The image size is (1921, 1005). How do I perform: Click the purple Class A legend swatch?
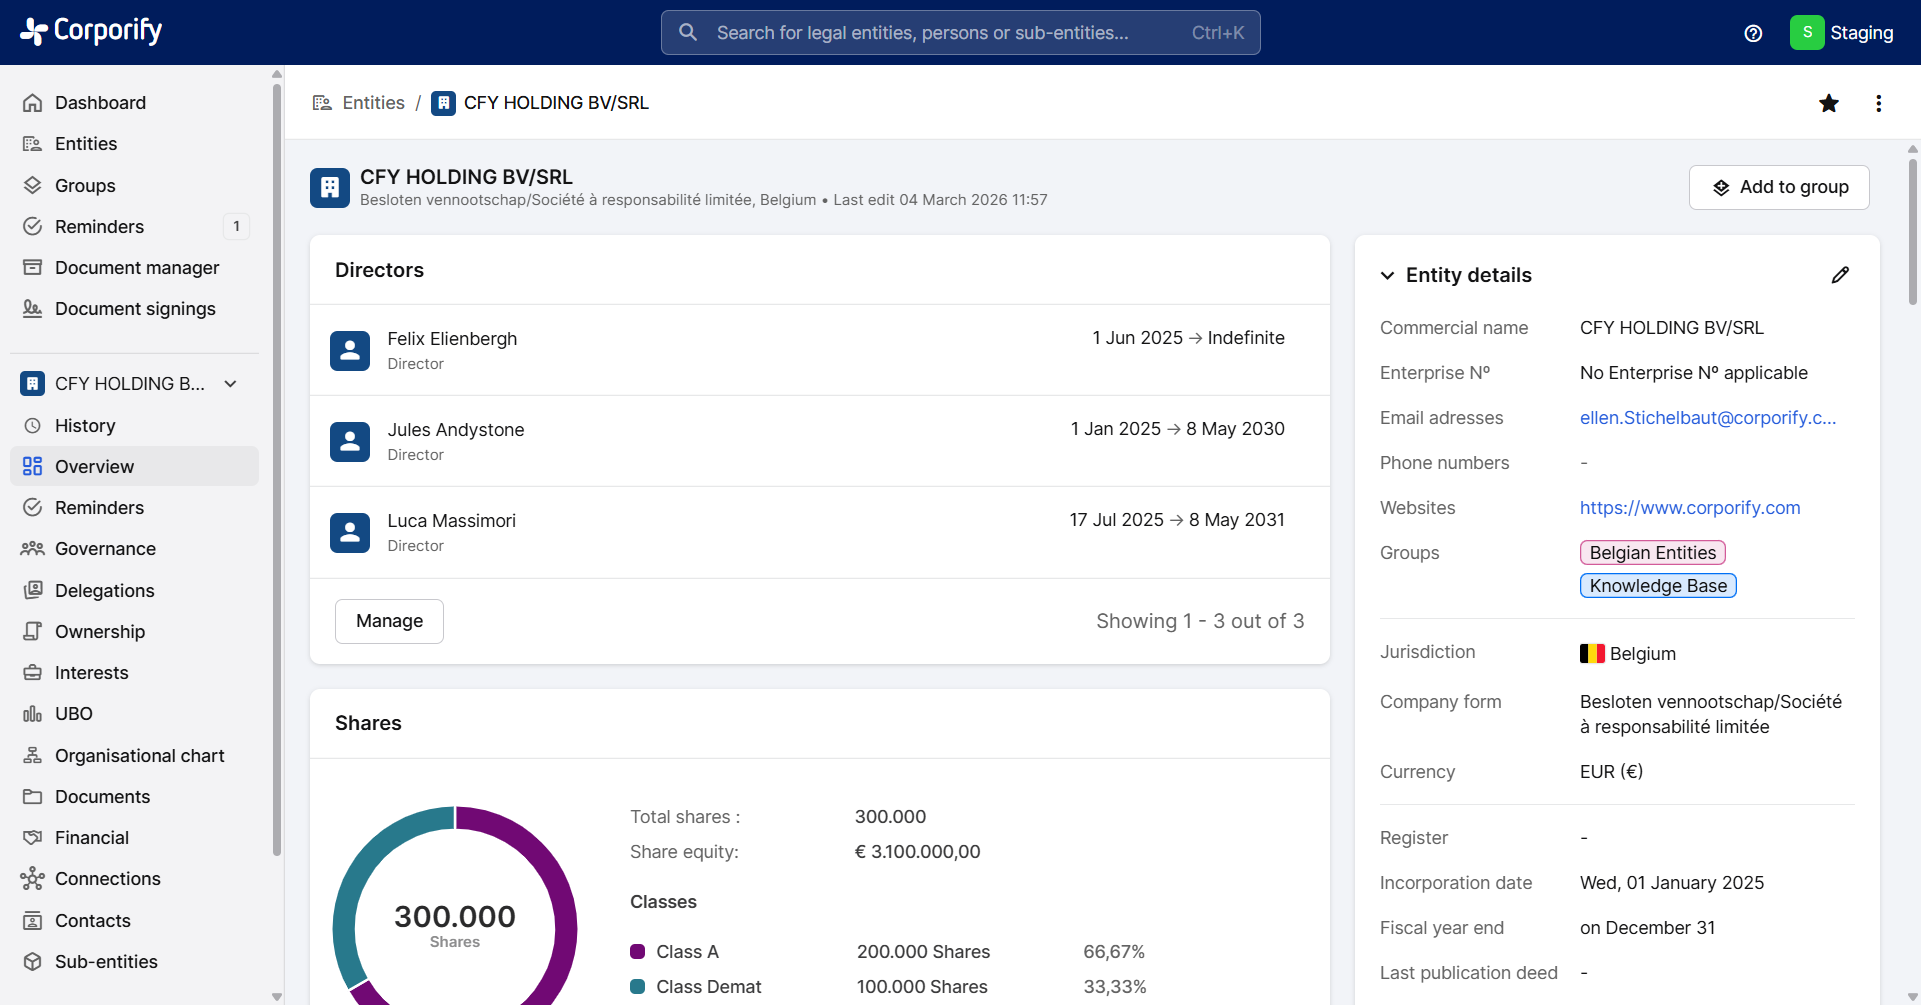pyautogui.click(x=638, y=952)
